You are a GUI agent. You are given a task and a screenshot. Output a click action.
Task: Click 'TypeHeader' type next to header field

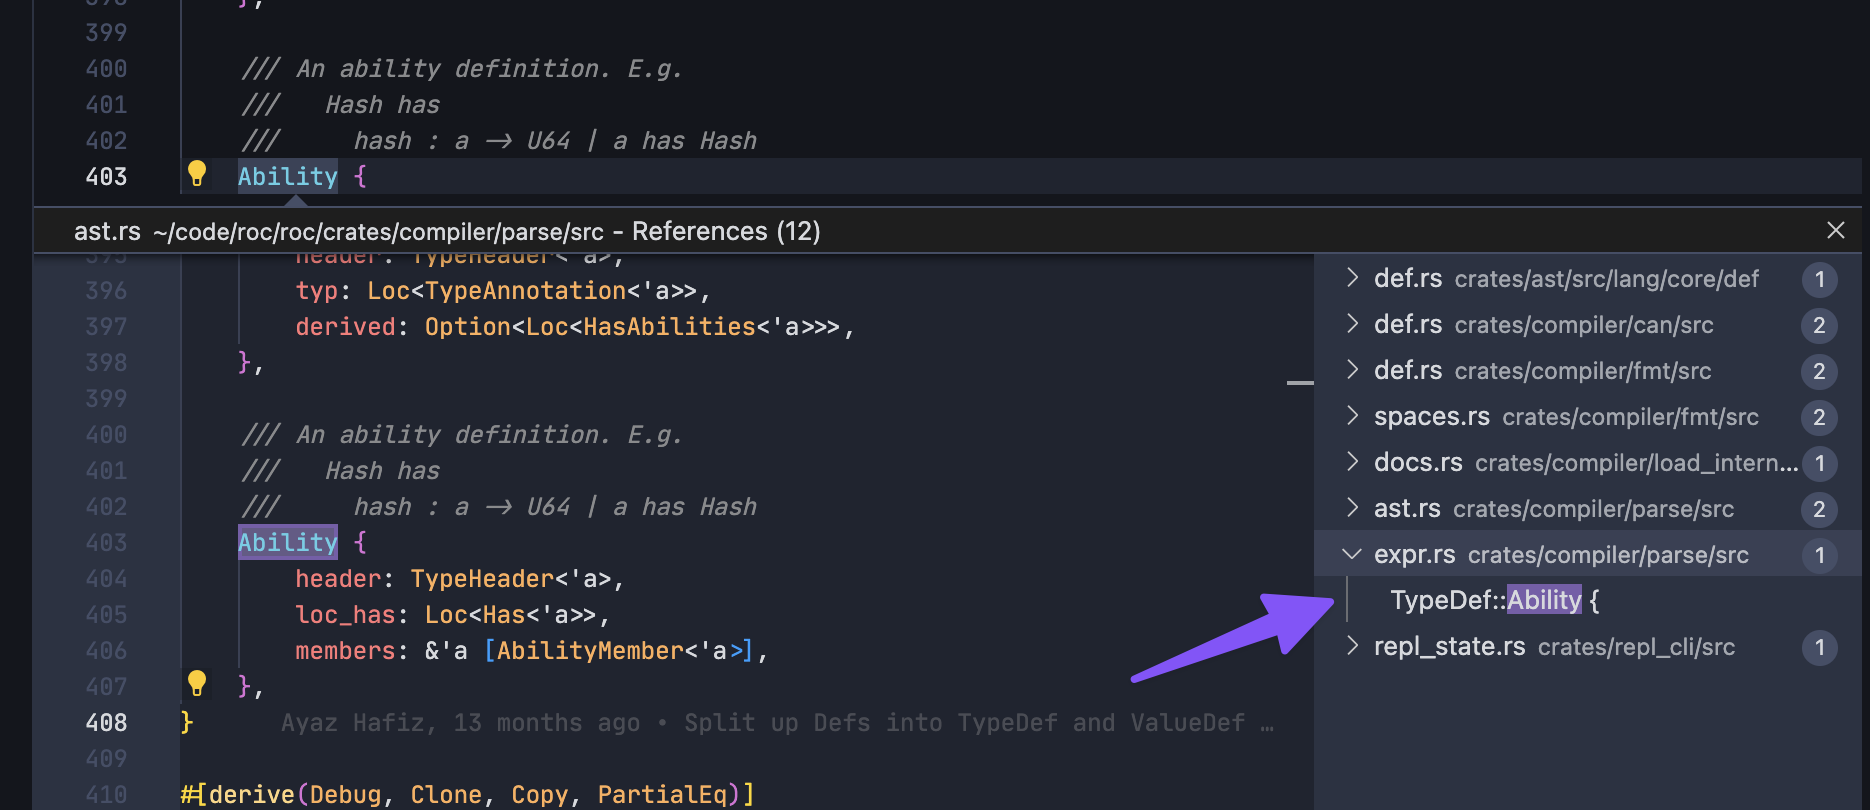pyautogui.click(x=482, y=578)
